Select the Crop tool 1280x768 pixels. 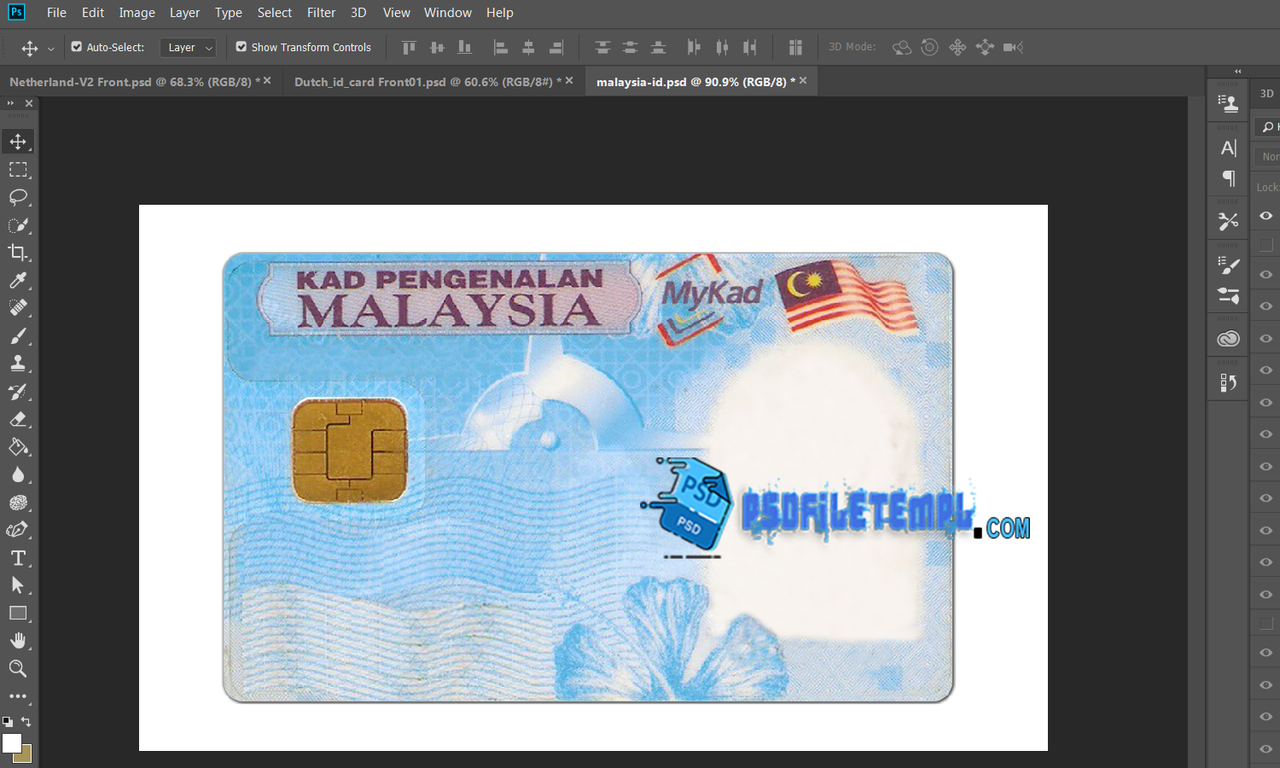18,252
